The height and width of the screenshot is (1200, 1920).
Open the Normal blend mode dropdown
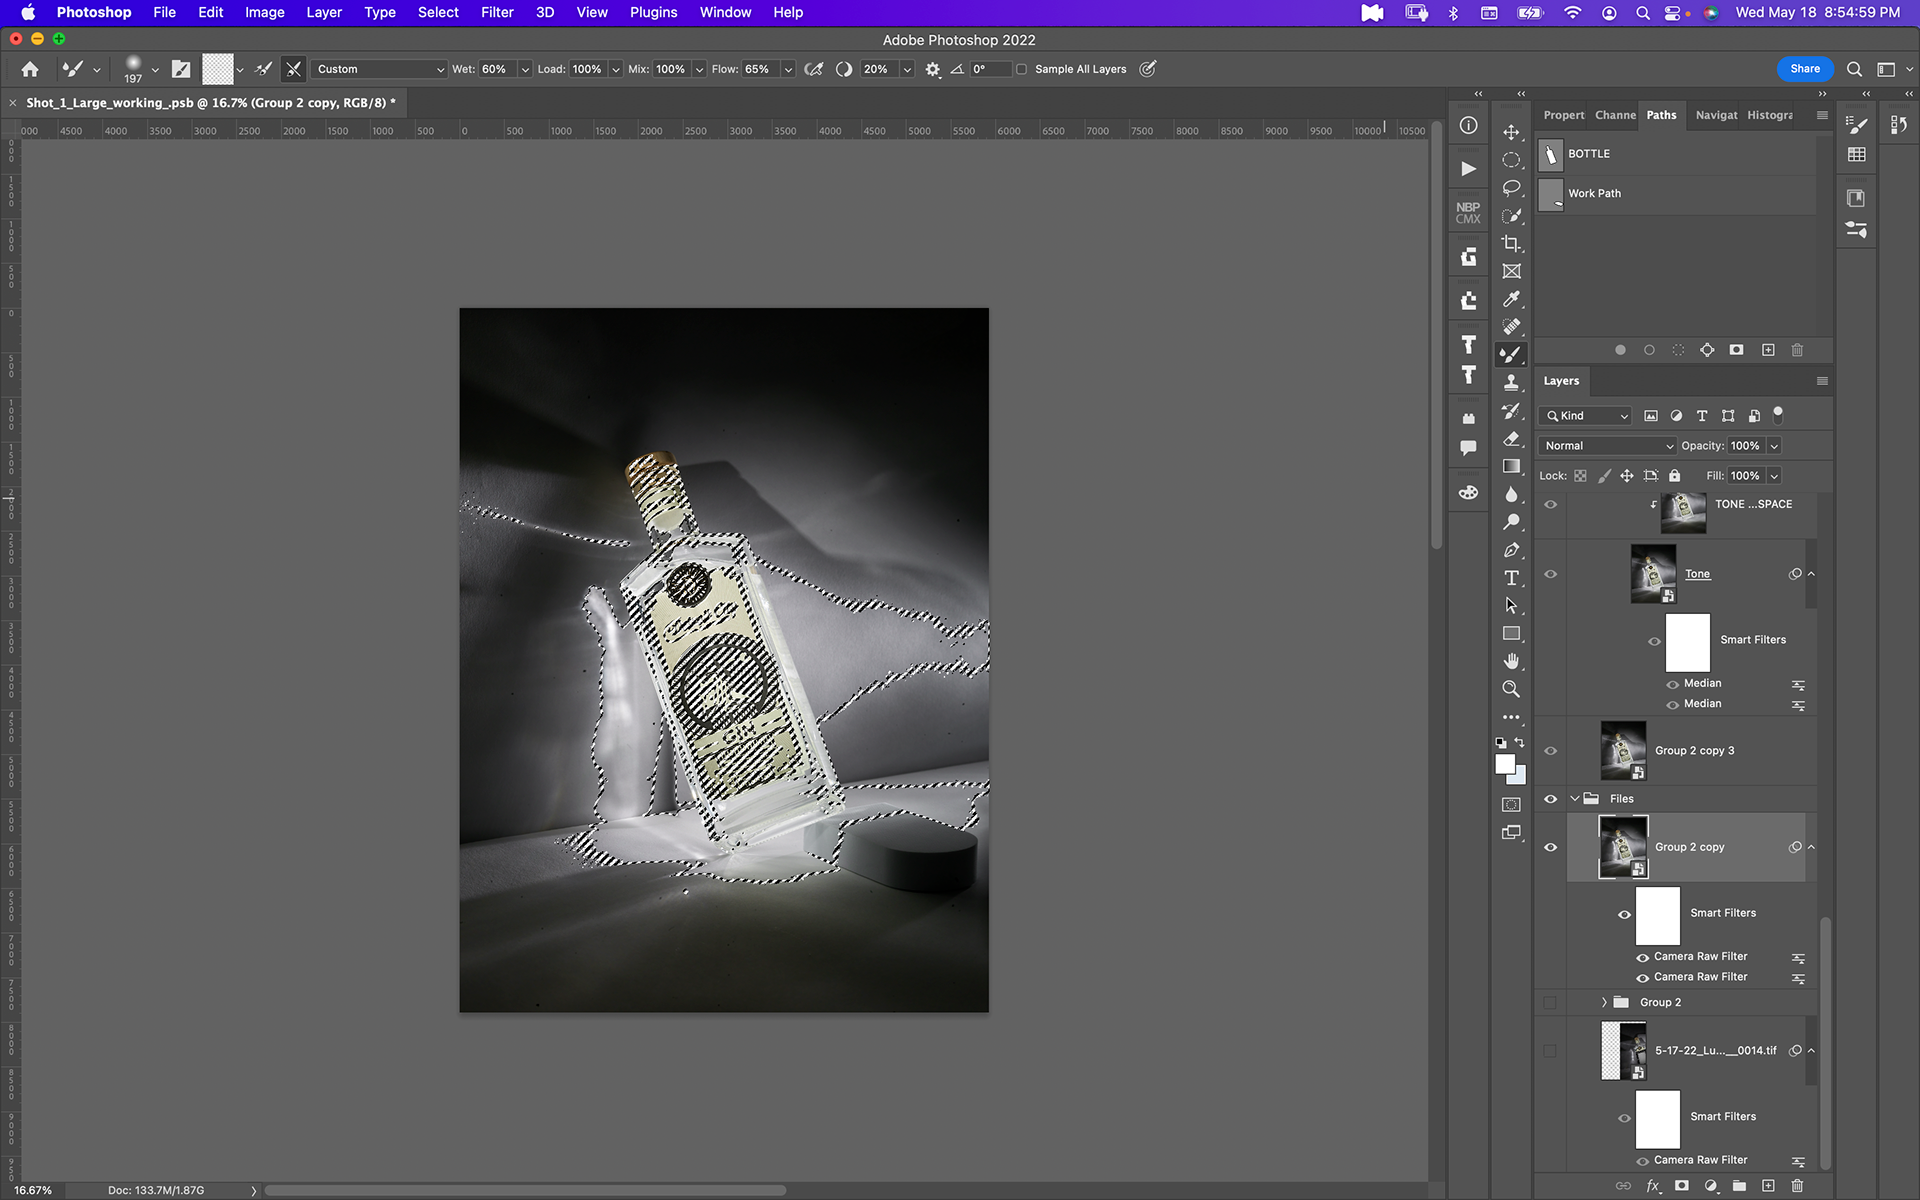(1607, 446)
